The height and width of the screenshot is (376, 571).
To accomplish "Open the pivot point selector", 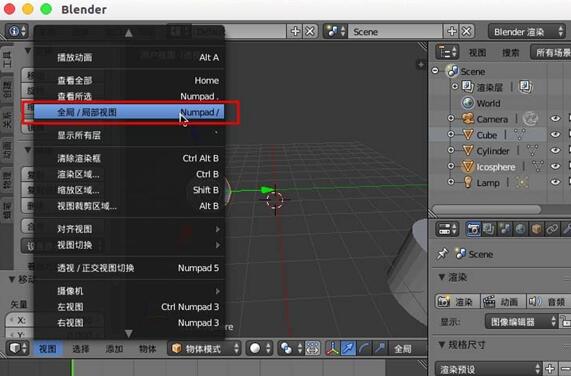I will coord(291,349).
